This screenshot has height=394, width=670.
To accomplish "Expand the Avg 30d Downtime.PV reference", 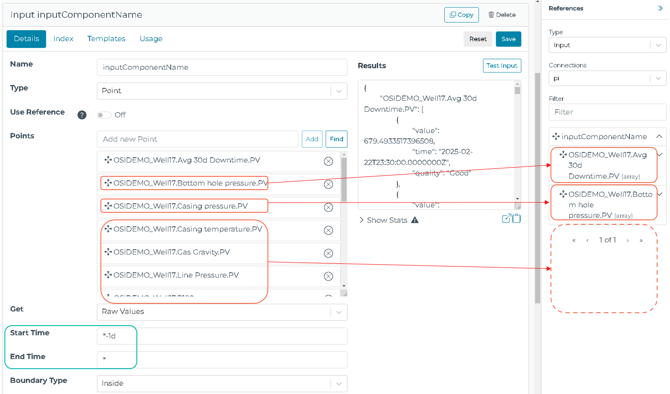I will coord(660,154).
